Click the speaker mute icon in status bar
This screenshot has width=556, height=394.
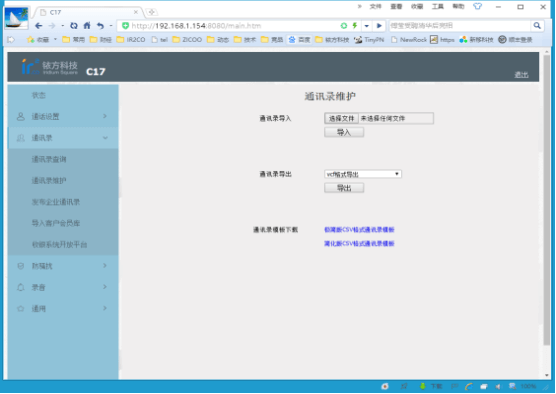pos(498,386)
